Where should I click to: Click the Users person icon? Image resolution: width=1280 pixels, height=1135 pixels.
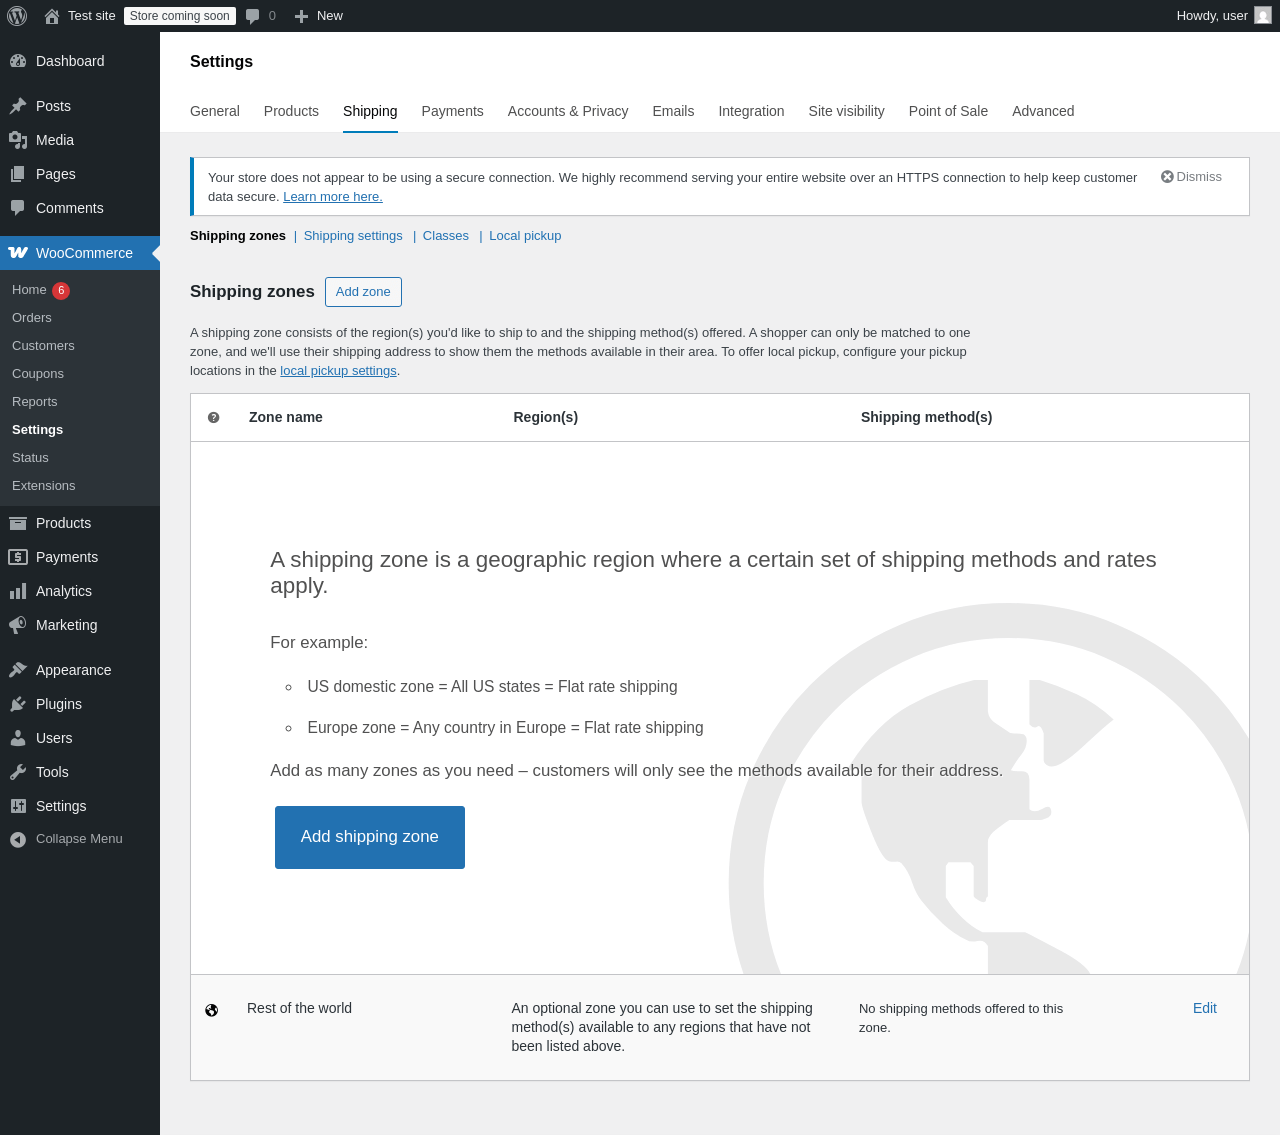[x=18, y=738]
